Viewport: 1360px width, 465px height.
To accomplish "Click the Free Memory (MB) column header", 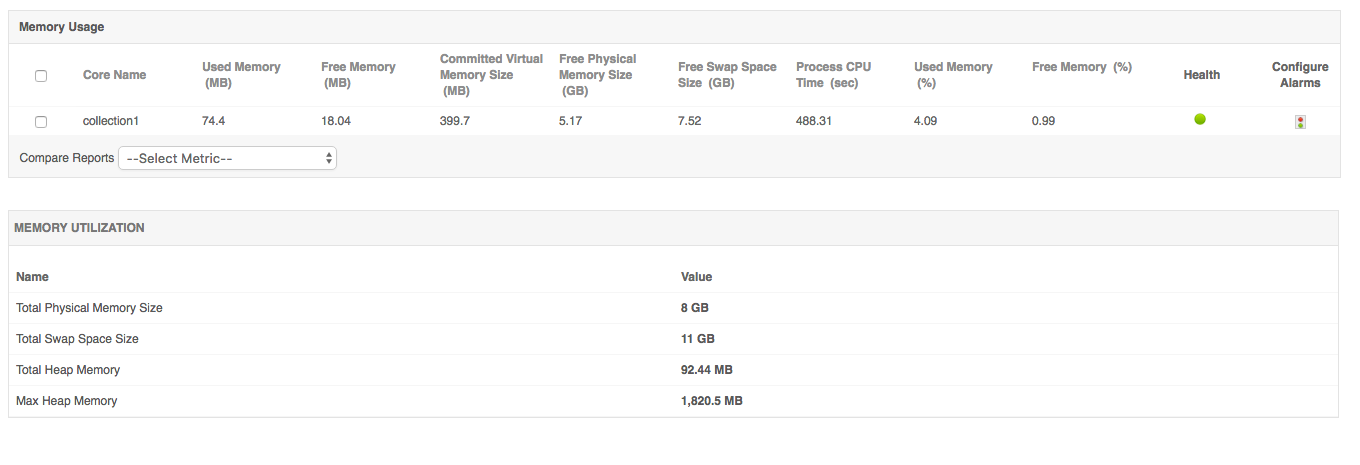I will (358, 75).
